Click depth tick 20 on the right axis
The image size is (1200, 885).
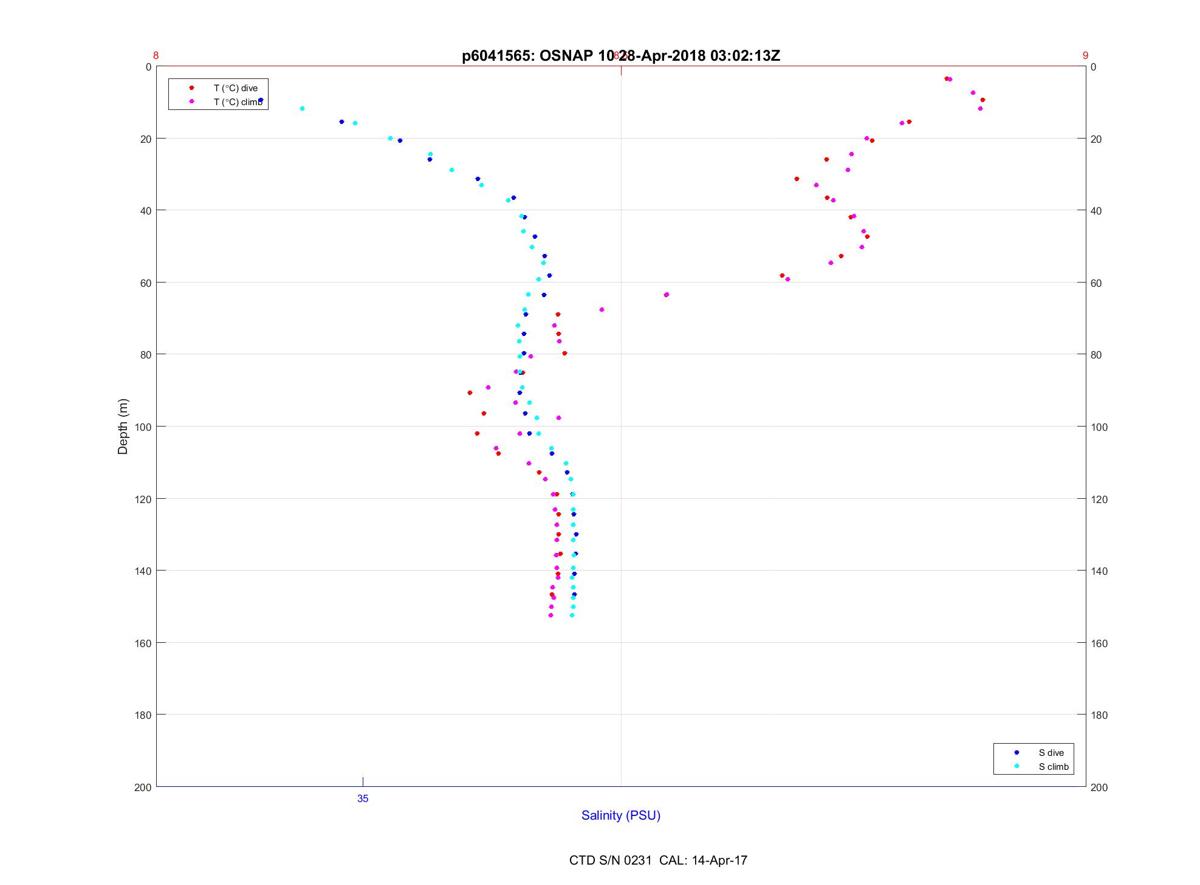click(x=1096, y=139)
